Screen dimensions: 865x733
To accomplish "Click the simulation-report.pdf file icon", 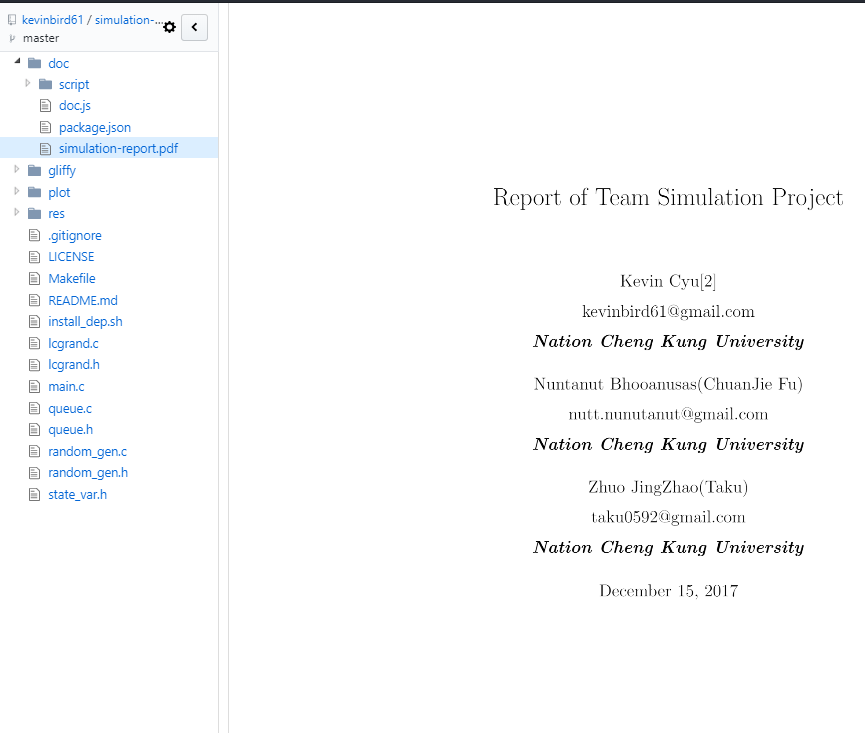I will pyautogui.click(x=45, y=148).
